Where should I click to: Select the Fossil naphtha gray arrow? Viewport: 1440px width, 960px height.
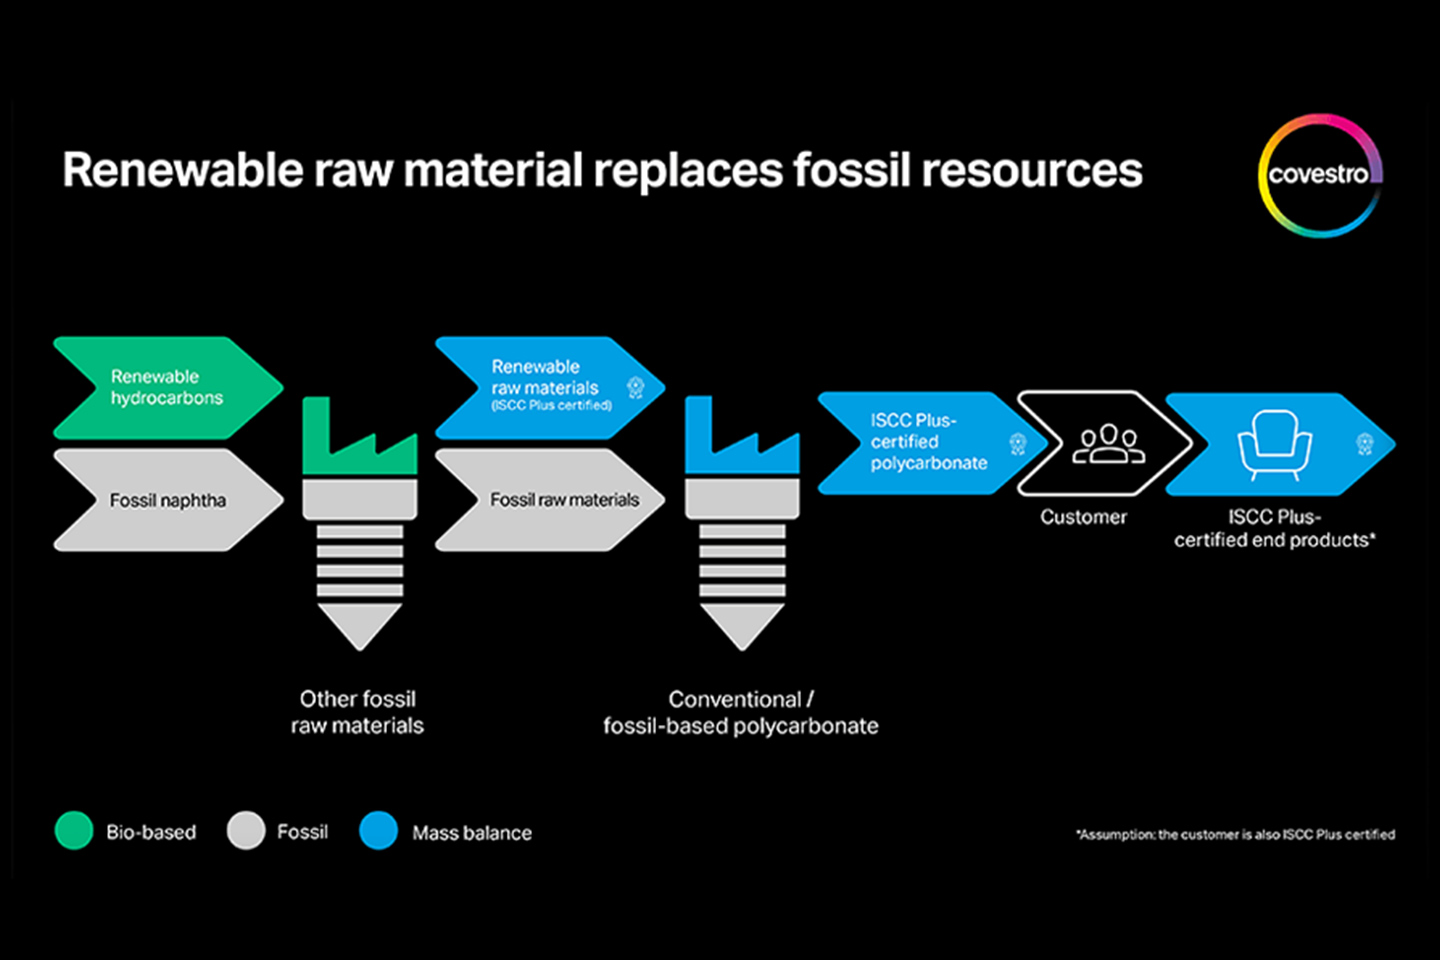click(x=168, y=500)
